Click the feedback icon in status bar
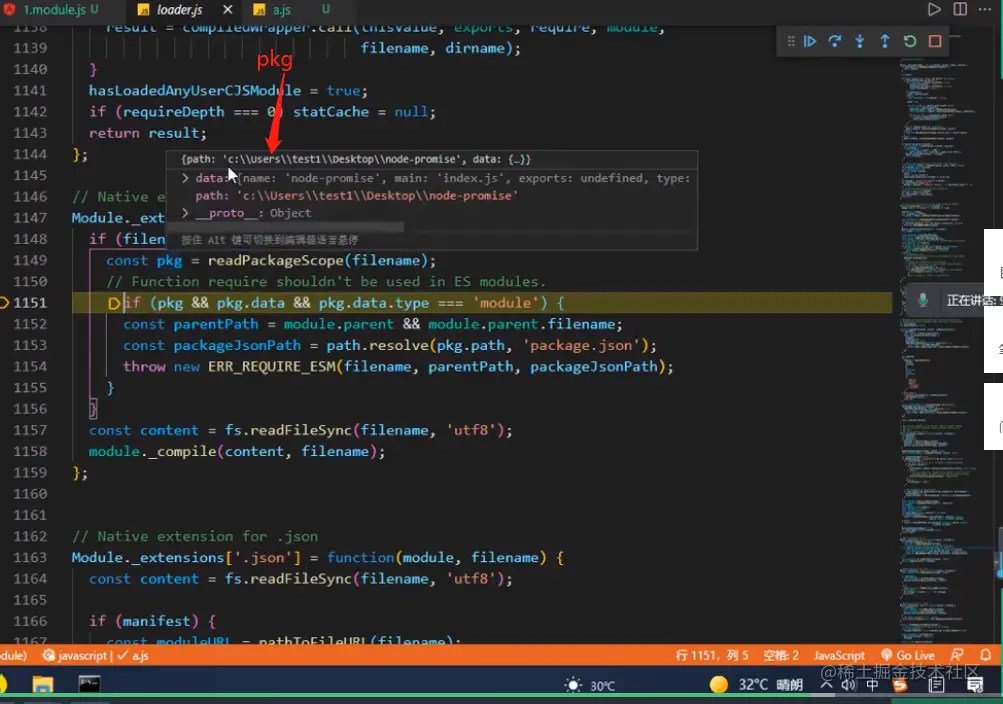1003x704 pixels. (x=957, y=655)
